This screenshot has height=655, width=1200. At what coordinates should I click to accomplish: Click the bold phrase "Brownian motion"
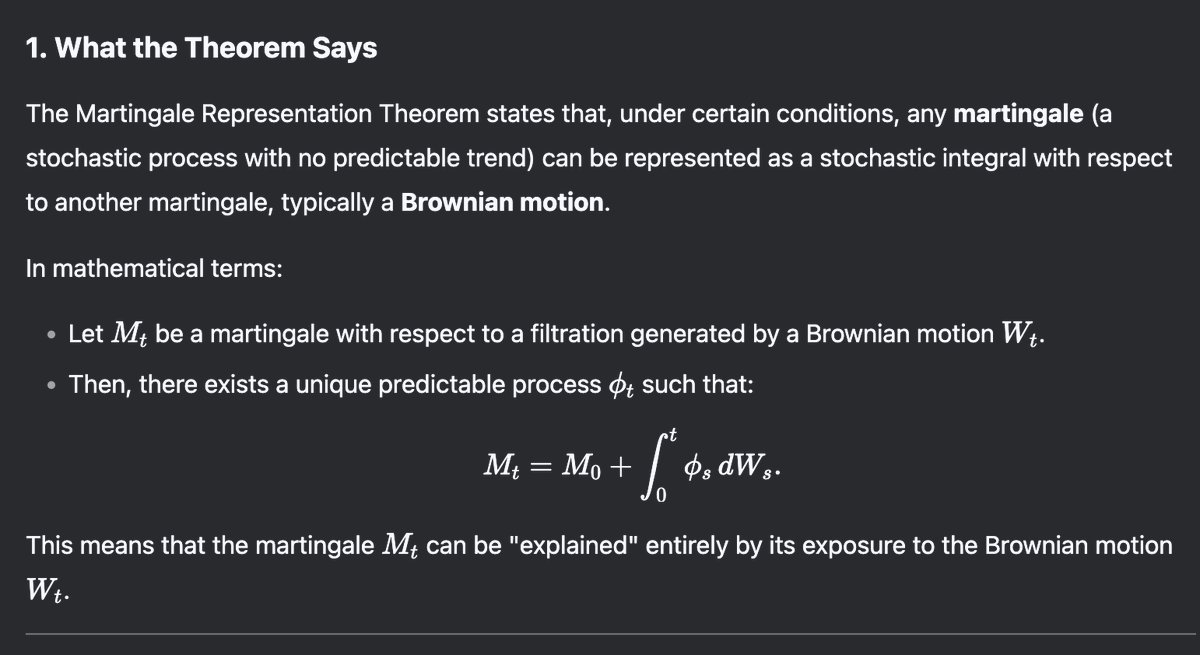[x=502, y=202]
